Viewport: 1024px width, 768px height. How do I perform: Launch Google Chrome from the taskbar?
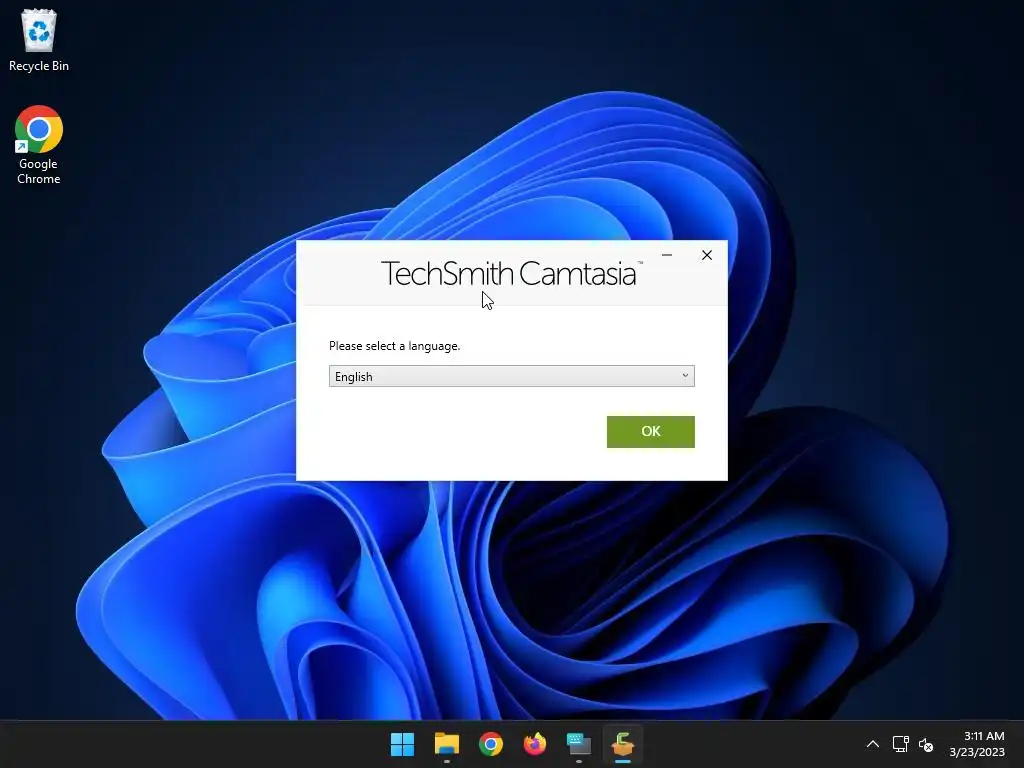tap(490, 744)
